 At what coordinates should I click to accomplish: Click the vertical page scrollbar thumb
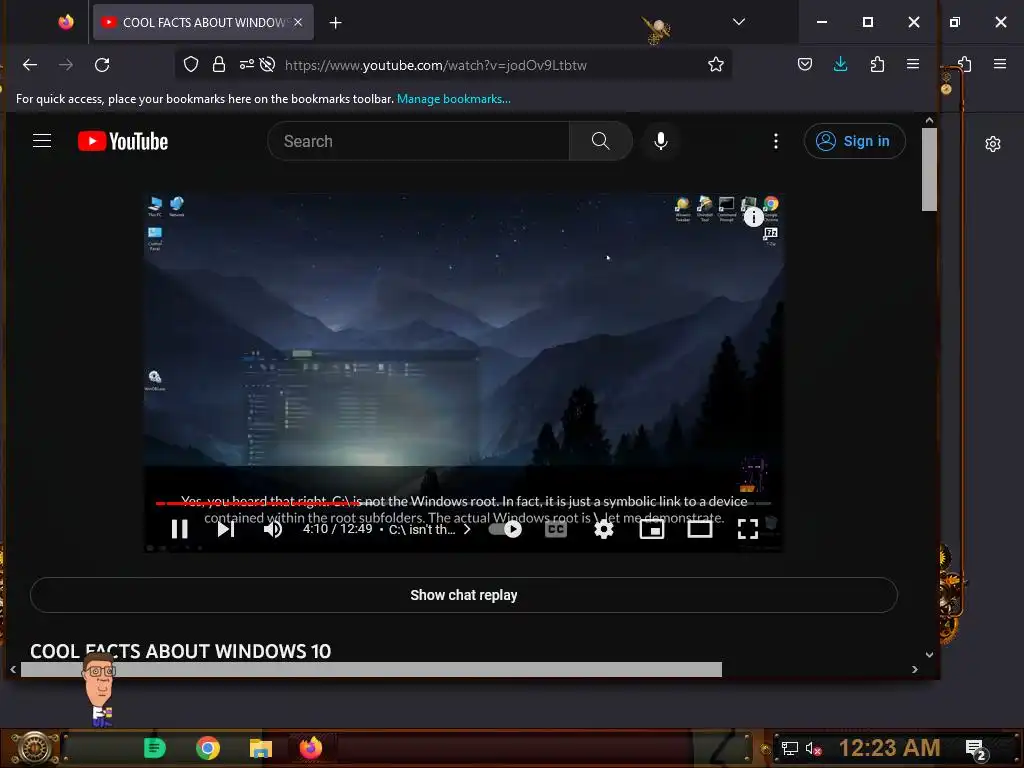coord(929,169)
